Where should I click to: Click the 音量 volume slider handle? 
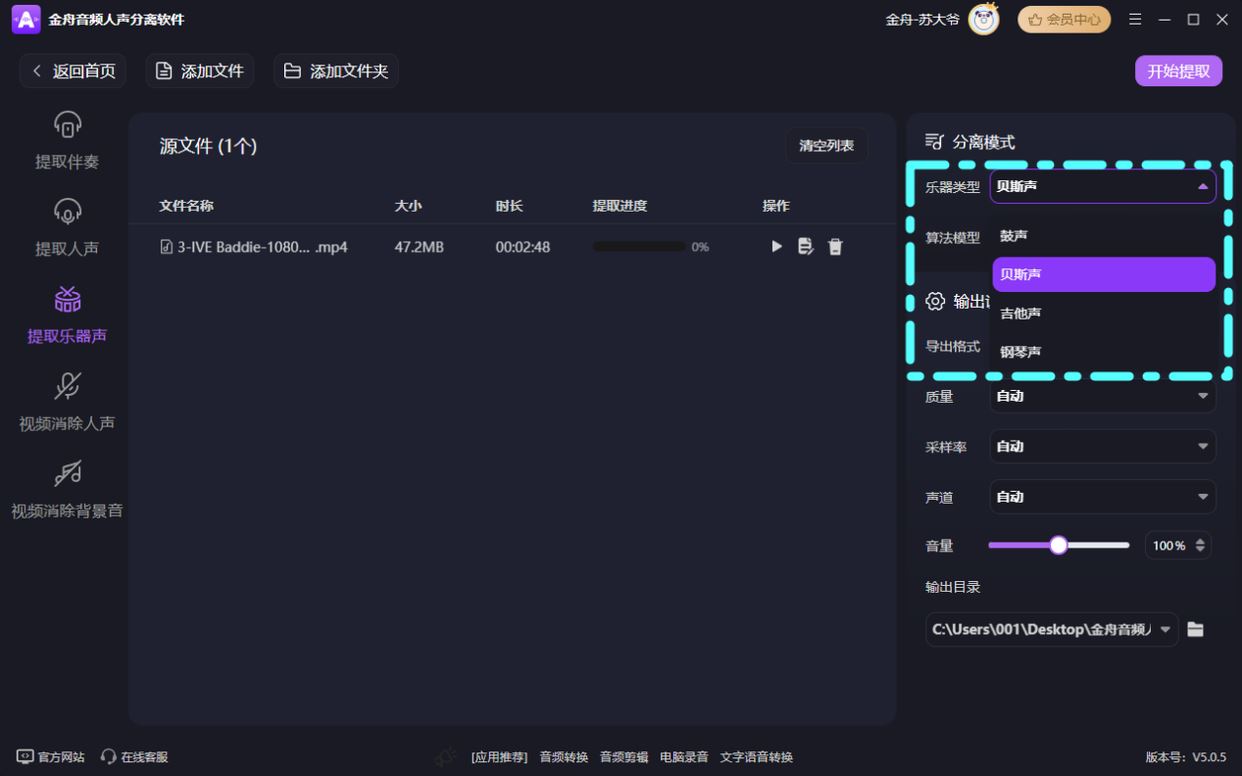pyautogui.click(x=1058, y=545)
